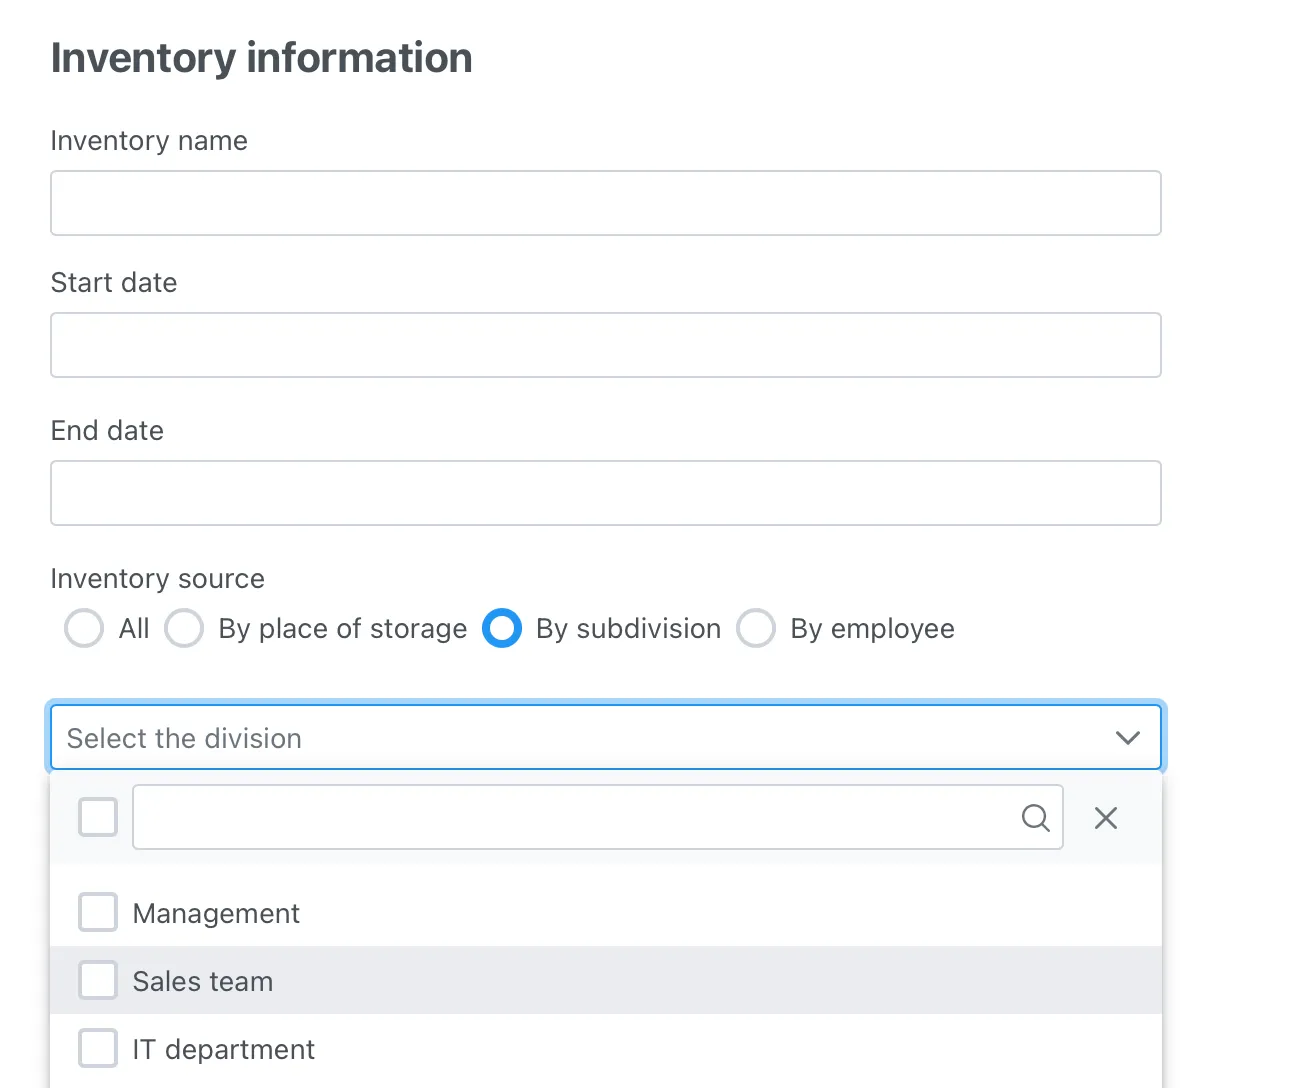Click into the End date field
This screenshot has height=1088, width=1298.
click(x=605, y=493)
